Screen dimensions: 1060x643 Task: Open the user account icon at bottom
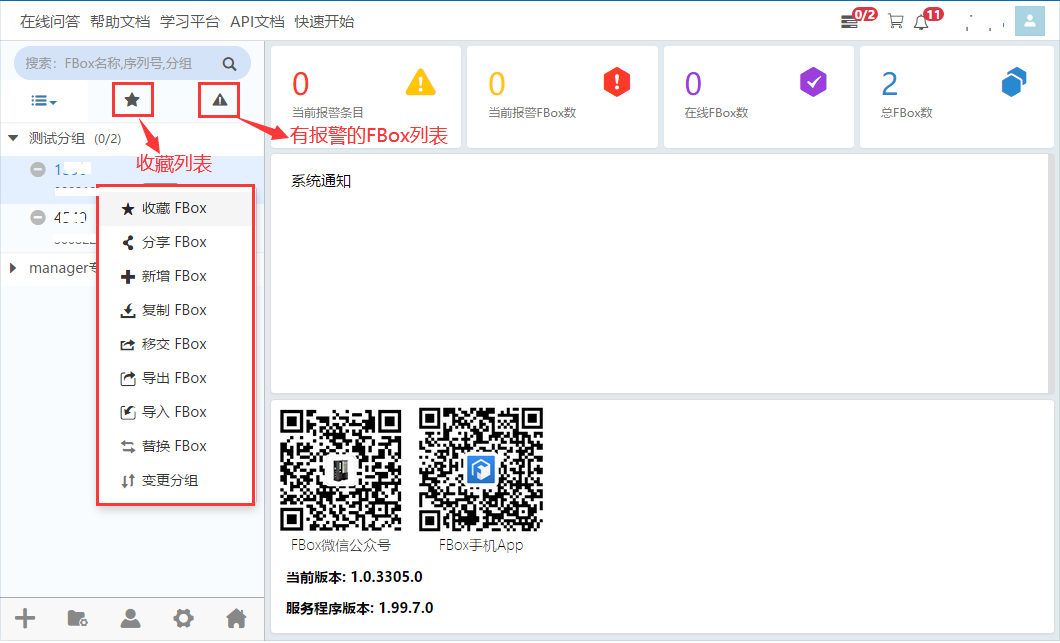[130, 618]
